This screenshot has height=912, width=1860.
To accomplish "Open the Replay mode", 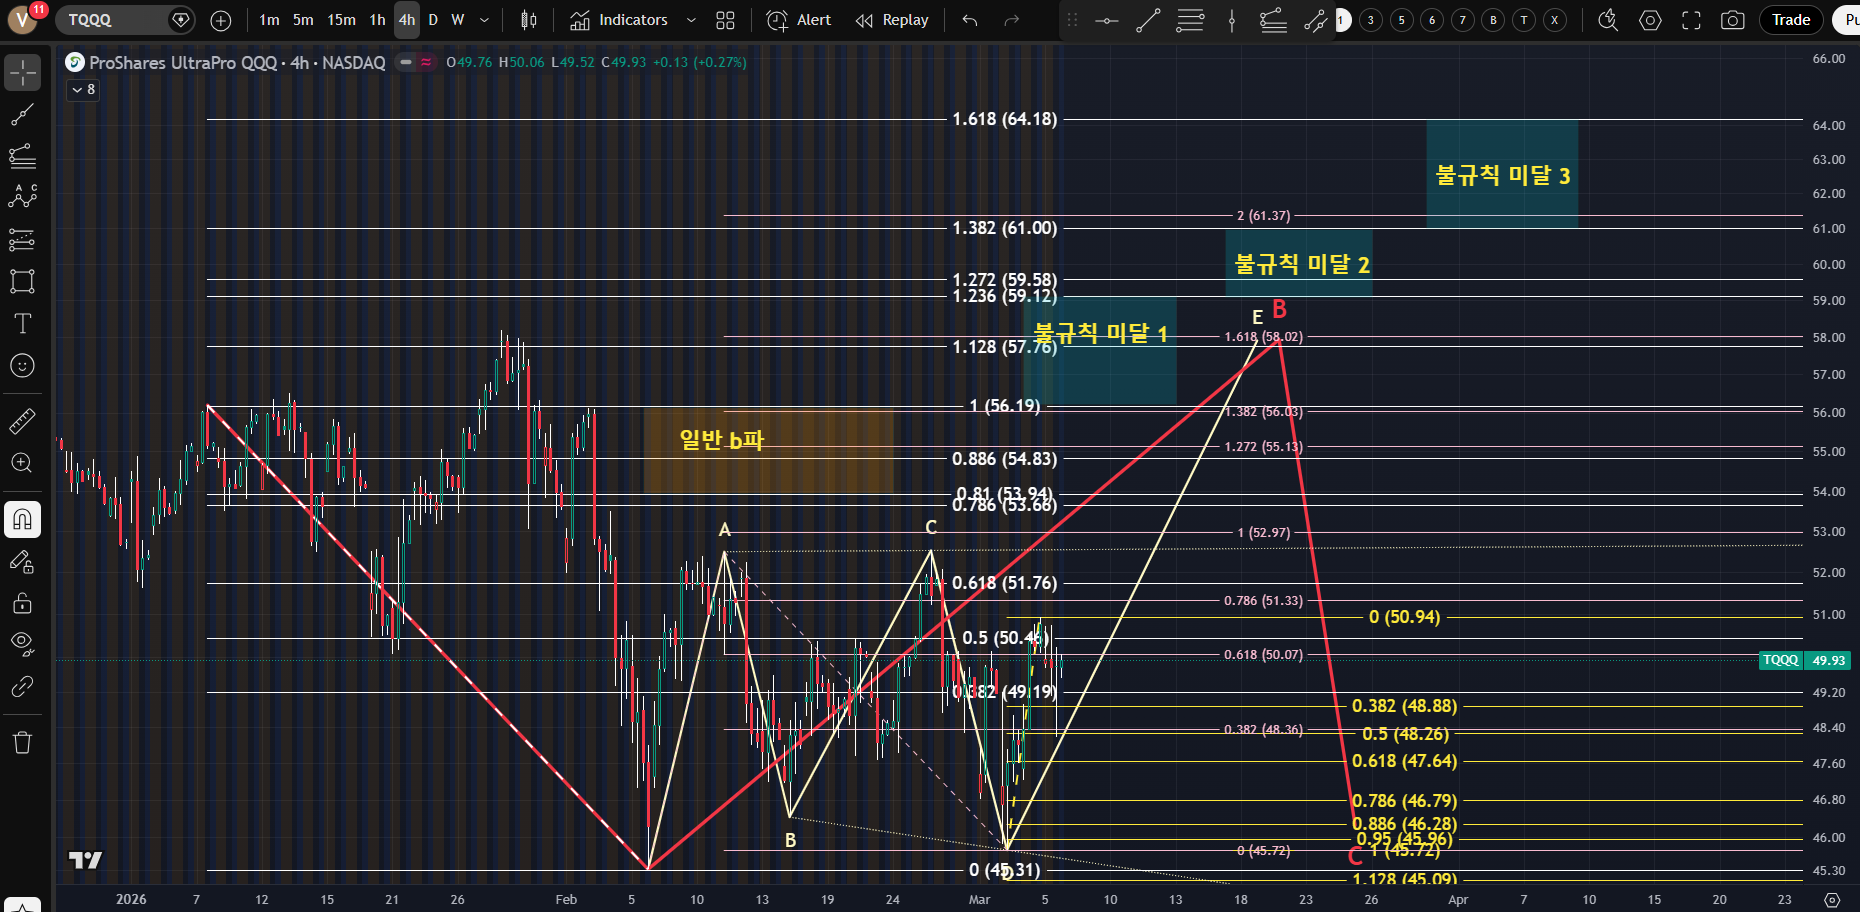I will (892, 20).
